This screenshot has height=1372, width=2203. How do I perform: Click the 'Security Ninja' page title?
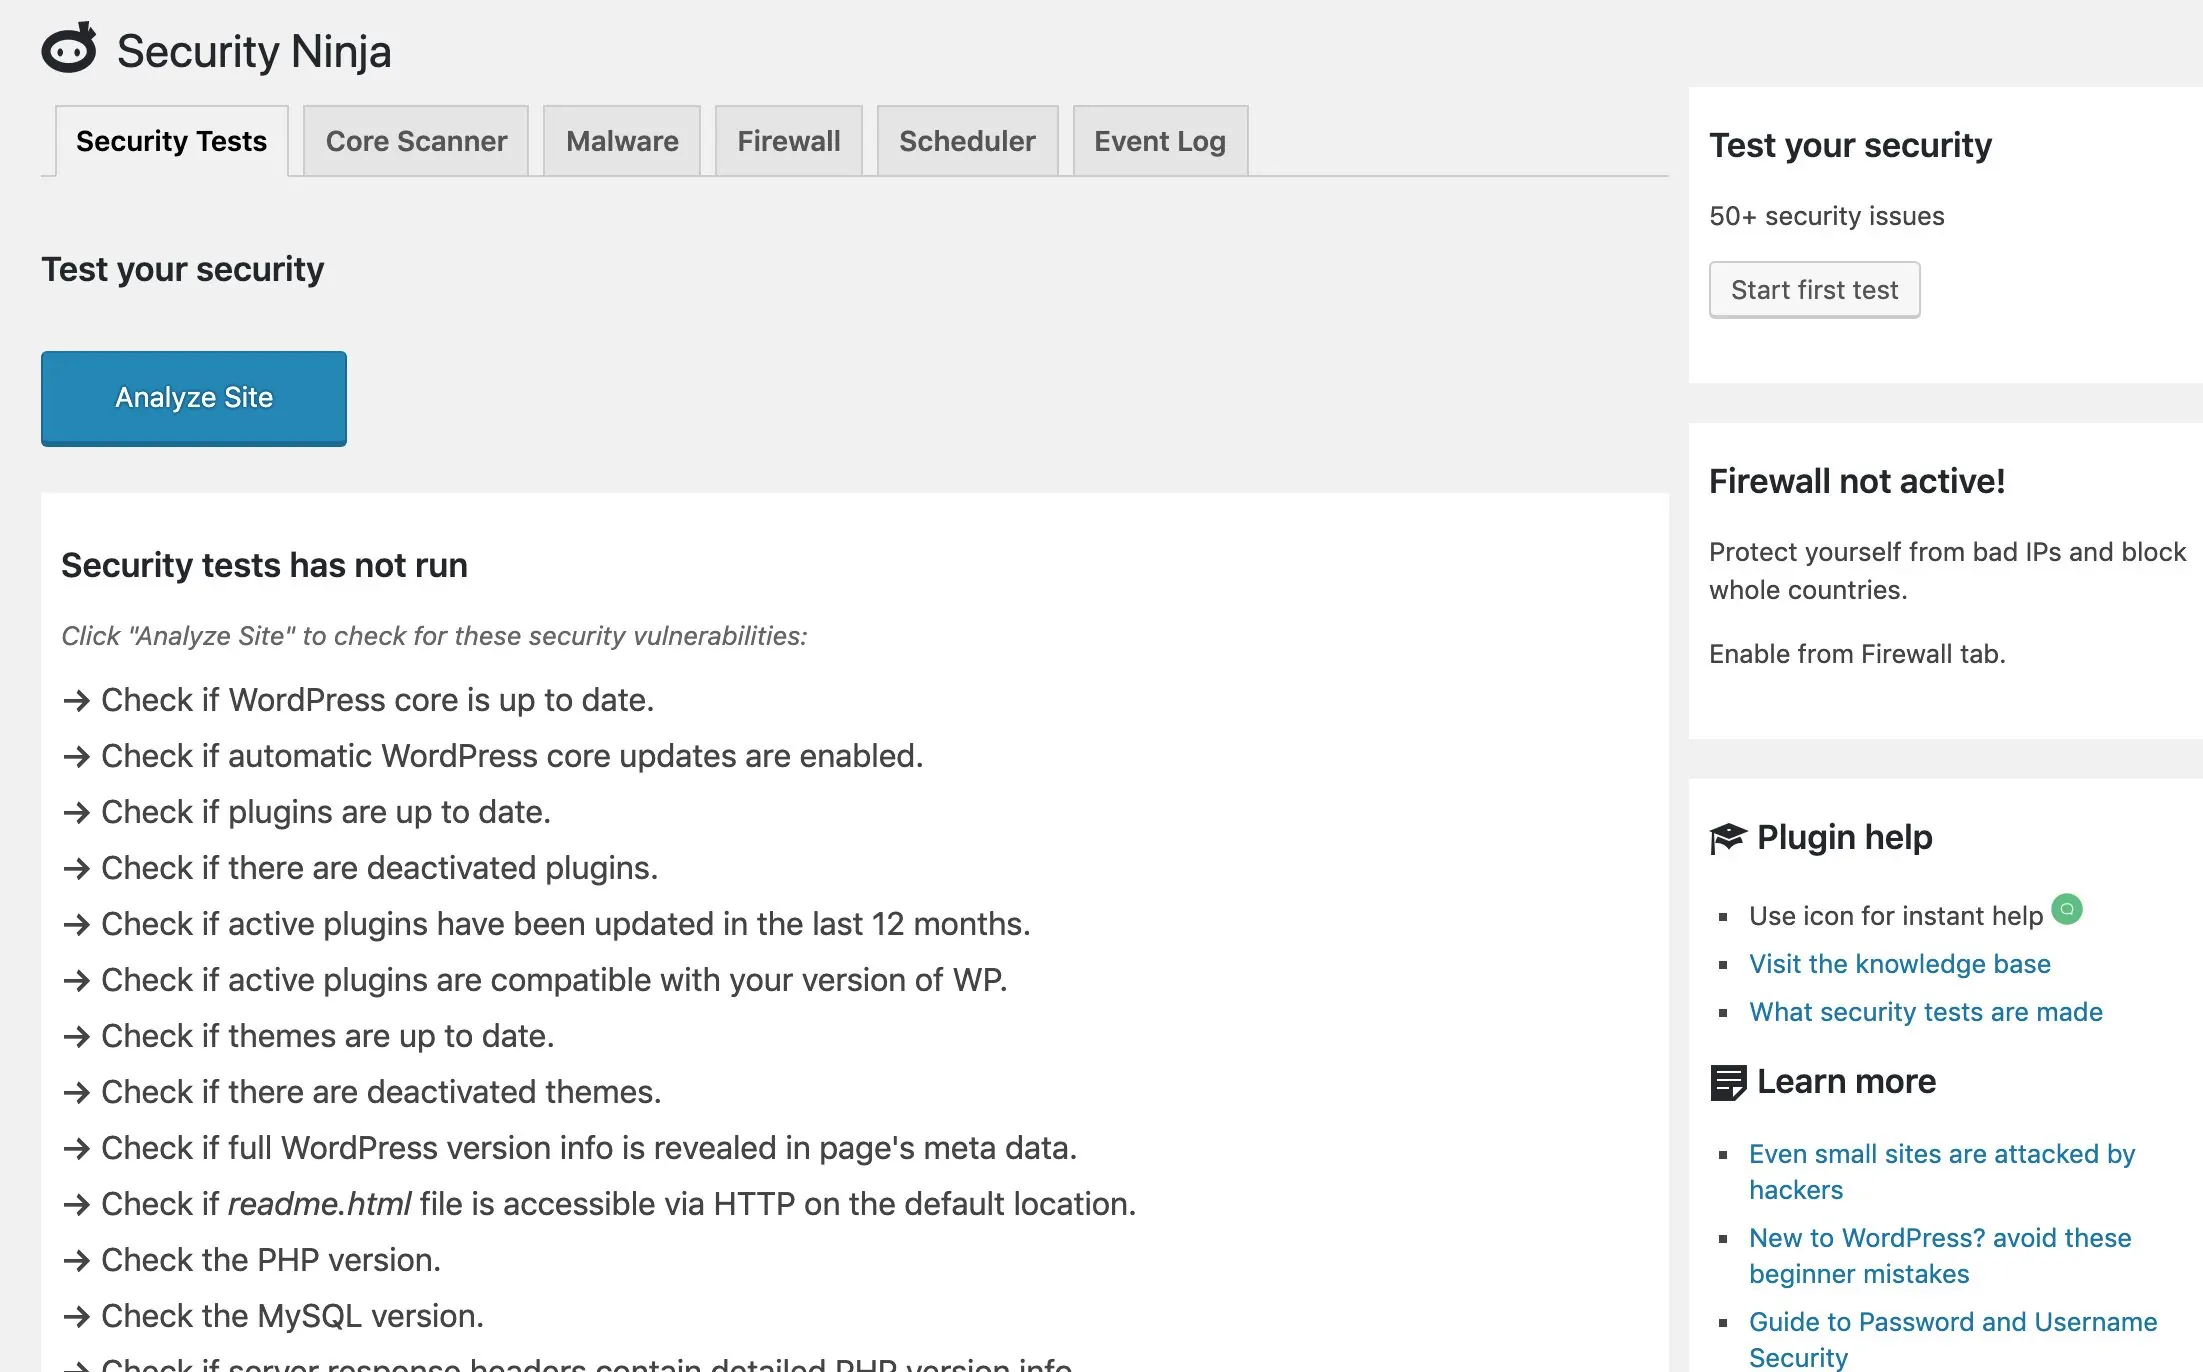pyautogui.click(x=254, y=51)
